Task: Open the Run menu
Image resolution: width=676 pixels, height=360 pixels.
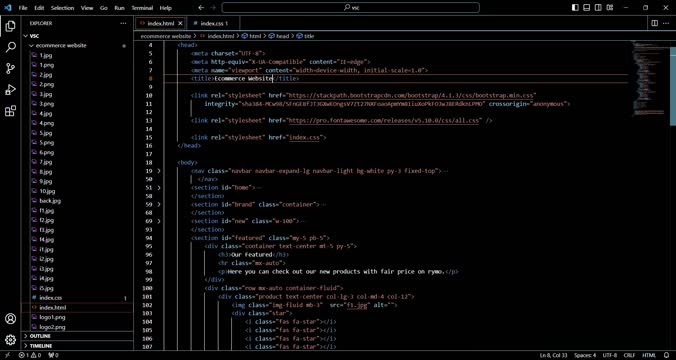Action: pos(119,8)
